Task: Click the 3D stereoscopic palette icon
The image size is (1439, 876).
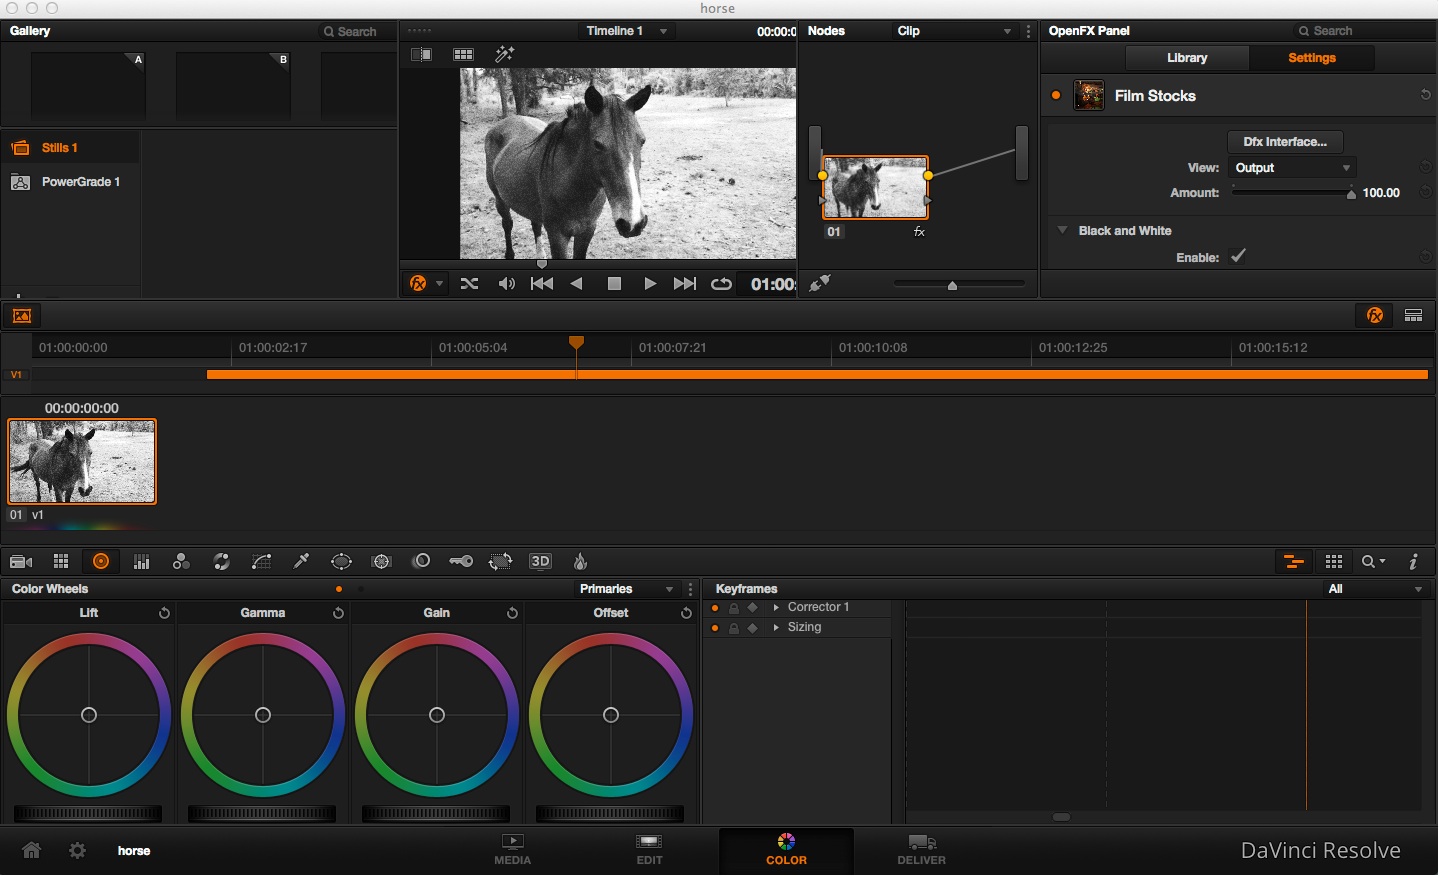Action: 540,562
